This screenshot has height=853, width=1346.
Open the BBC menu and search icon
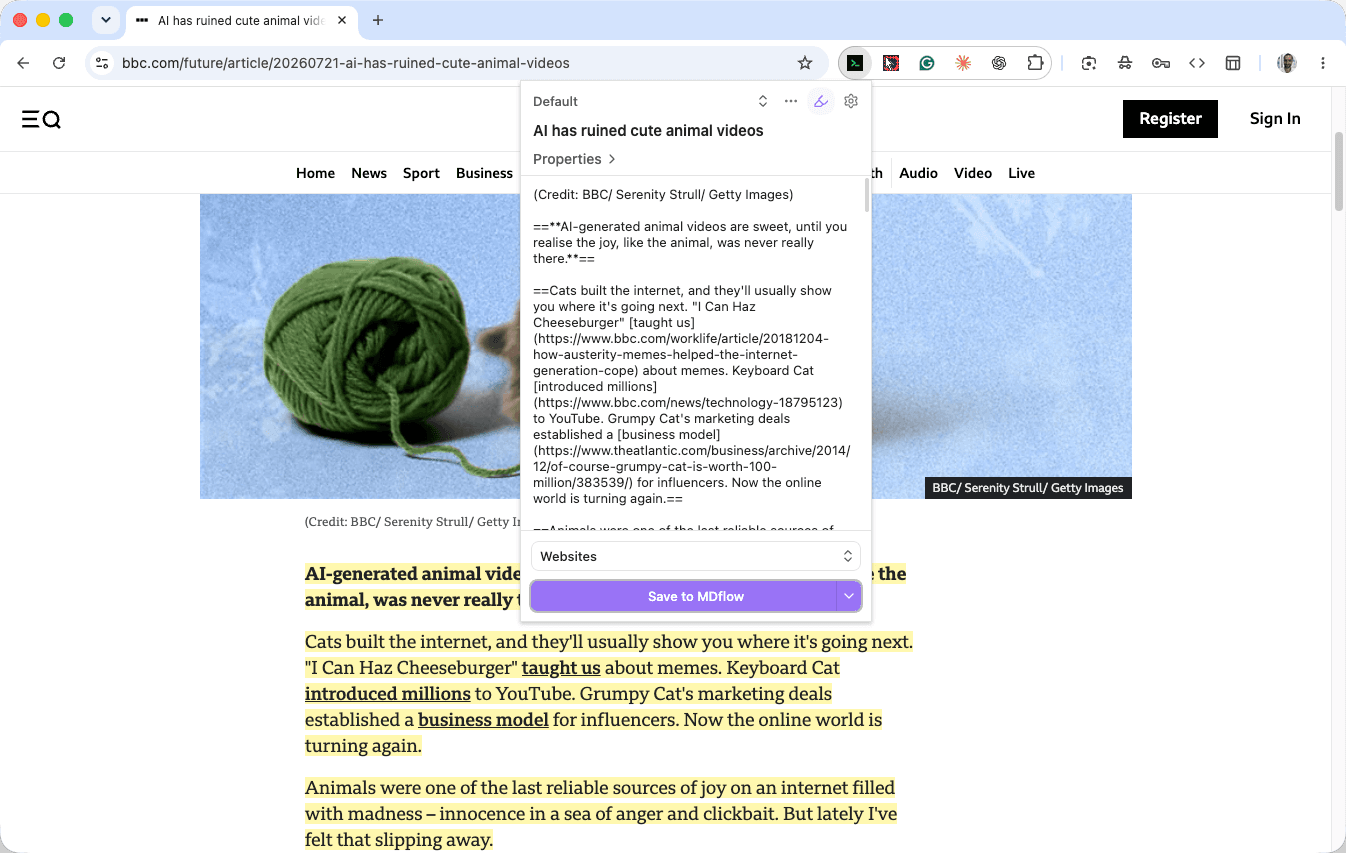point(41,120)
